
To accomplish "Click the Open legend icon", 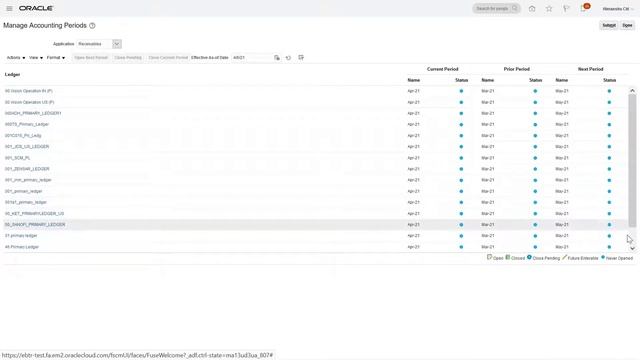I will point(489,257).
